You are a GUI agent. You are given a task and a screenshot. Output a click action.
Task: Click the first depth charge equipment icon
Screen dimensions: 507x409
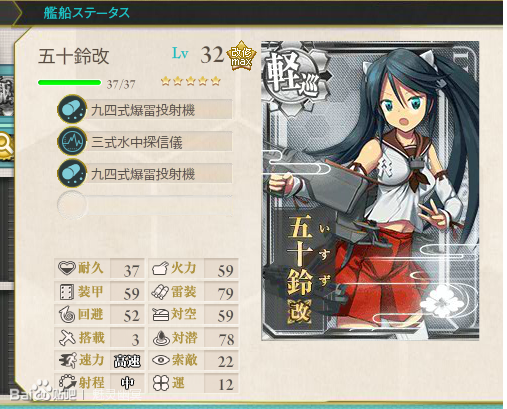pyautogui.click(x=72, y=109)
